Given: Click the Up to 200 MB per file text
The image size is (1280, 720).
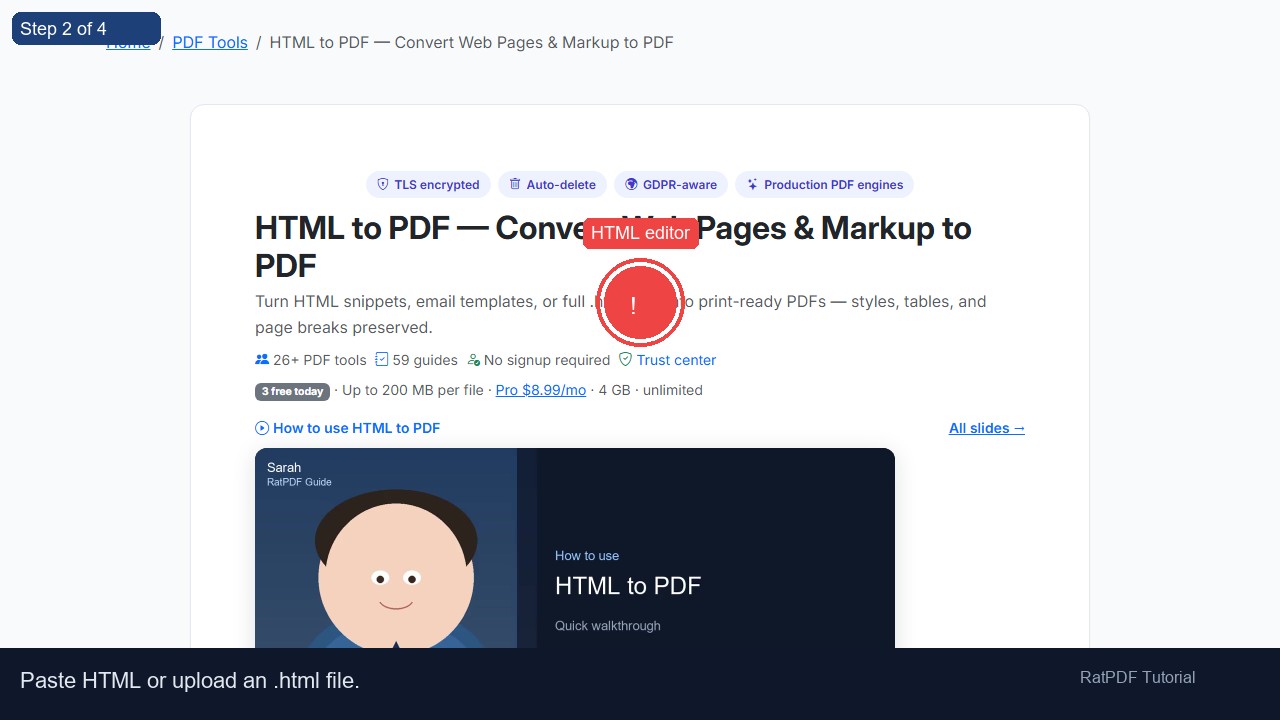Looking at the screenshot, I should point(413,390).
